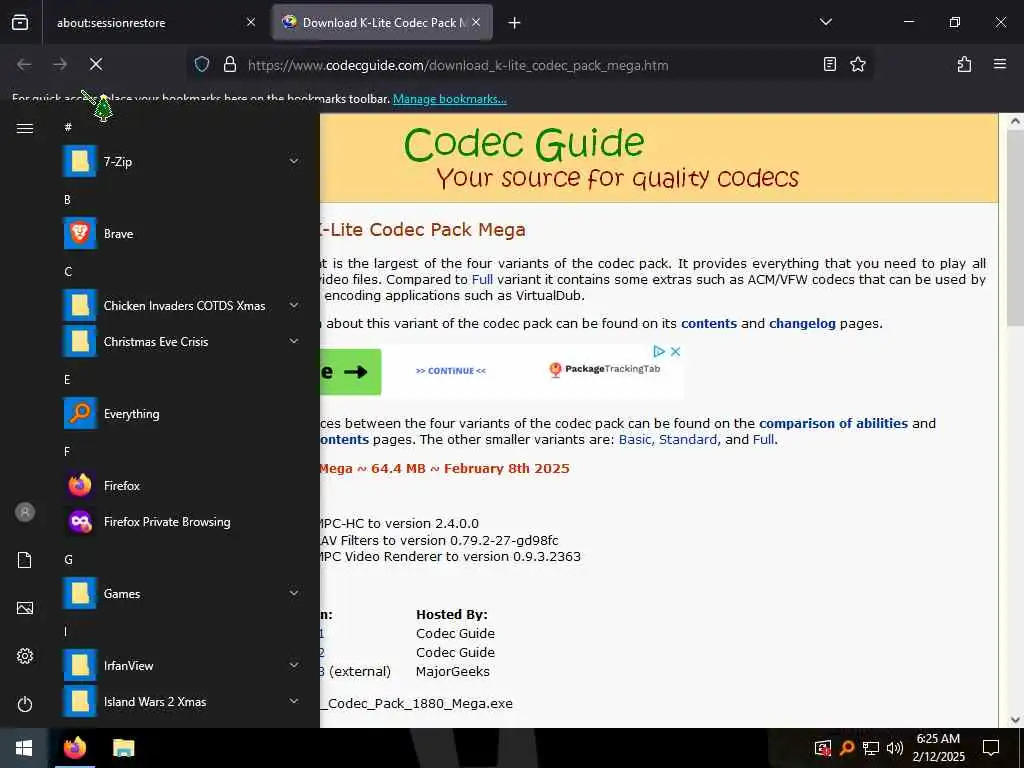Go back to previous page
The height and width of the screenshot is (768, 1024).
[24, 64]
